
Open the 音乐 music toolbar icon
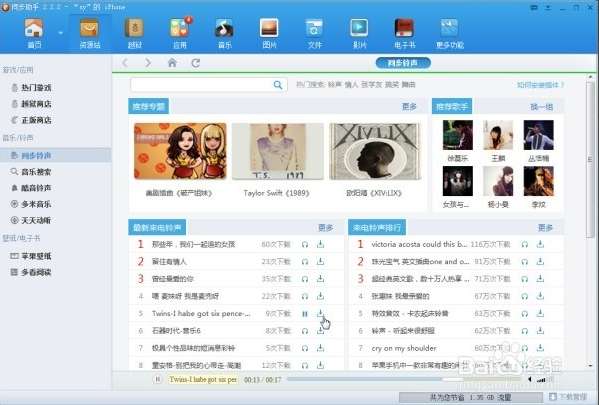[225, 34]
